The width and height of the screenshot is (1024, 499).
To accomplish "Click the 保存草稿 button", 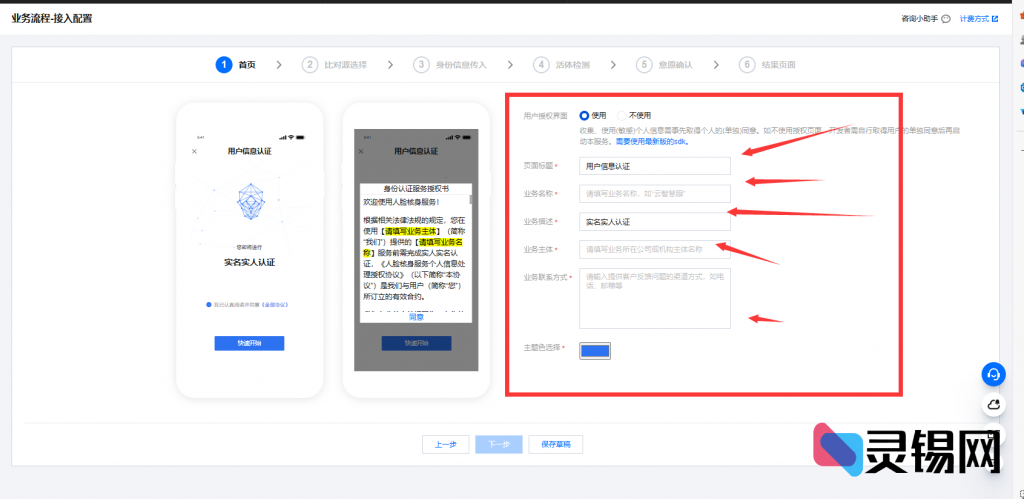I will pos(555,445).
